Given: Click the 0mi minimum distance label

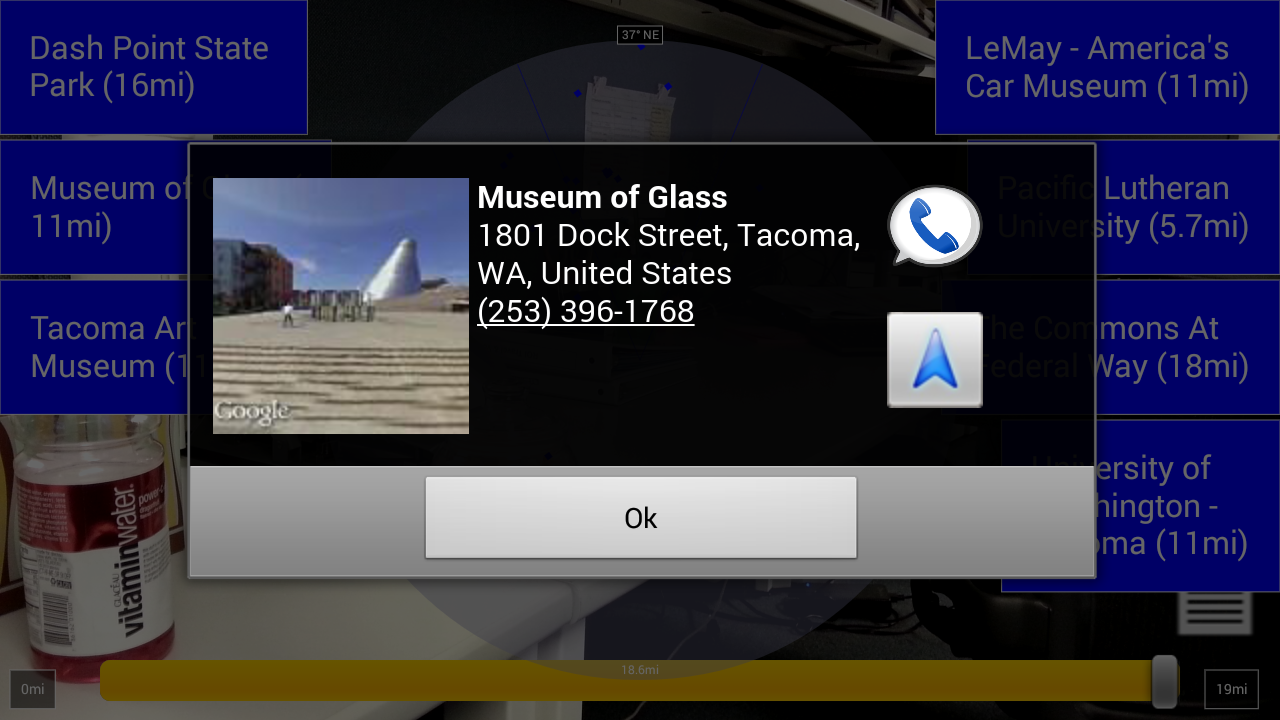Looking at the screenshot, I should pos(33,689).
